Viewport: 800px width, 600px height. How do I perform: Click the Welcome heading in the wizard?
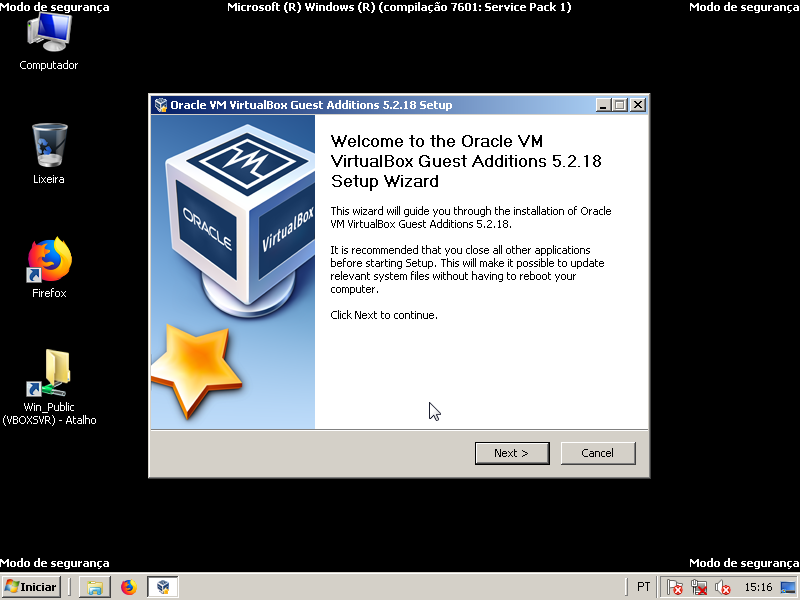click(466, 161)
